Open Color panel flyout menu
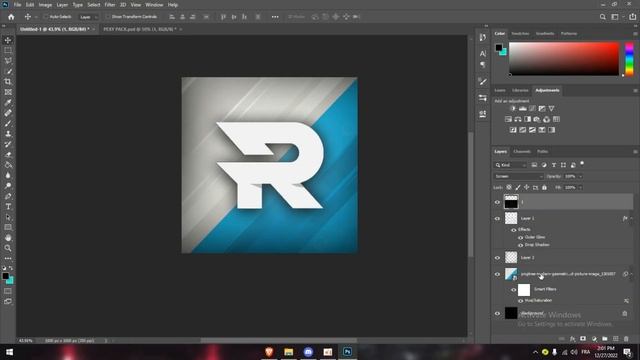Image resolution: width=640 pixels, height=360 pixels. [635, 33]
